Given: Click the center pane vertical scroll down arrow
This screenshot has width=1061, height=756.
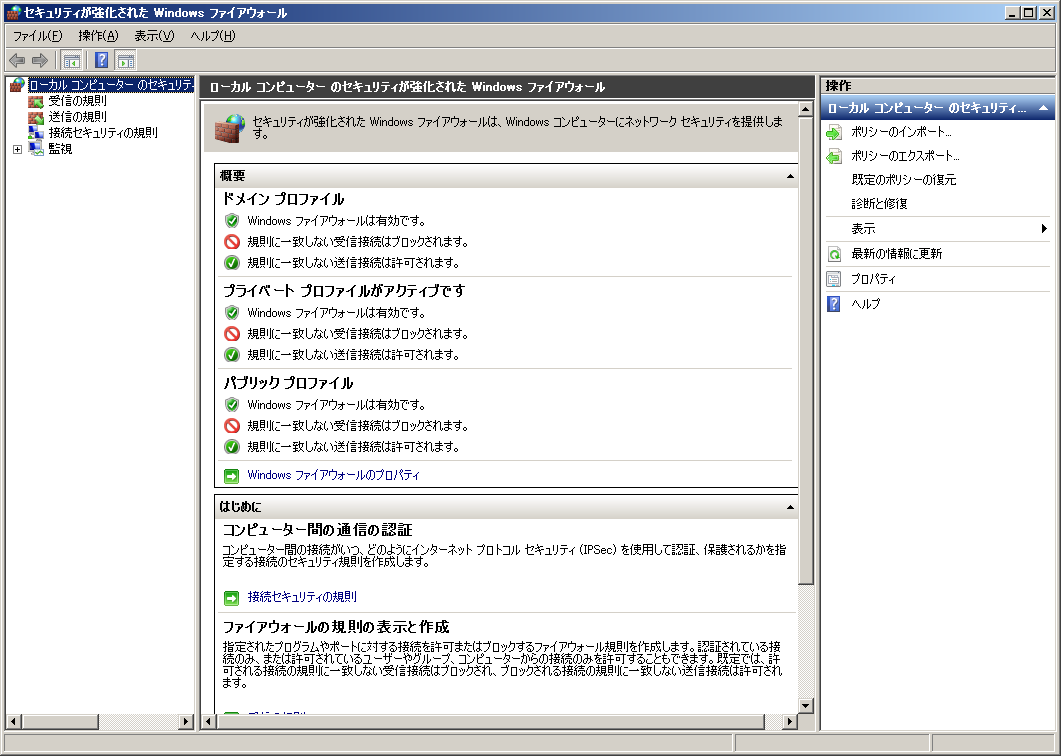Looking at the screenshot, I should [x=805, y=705].
